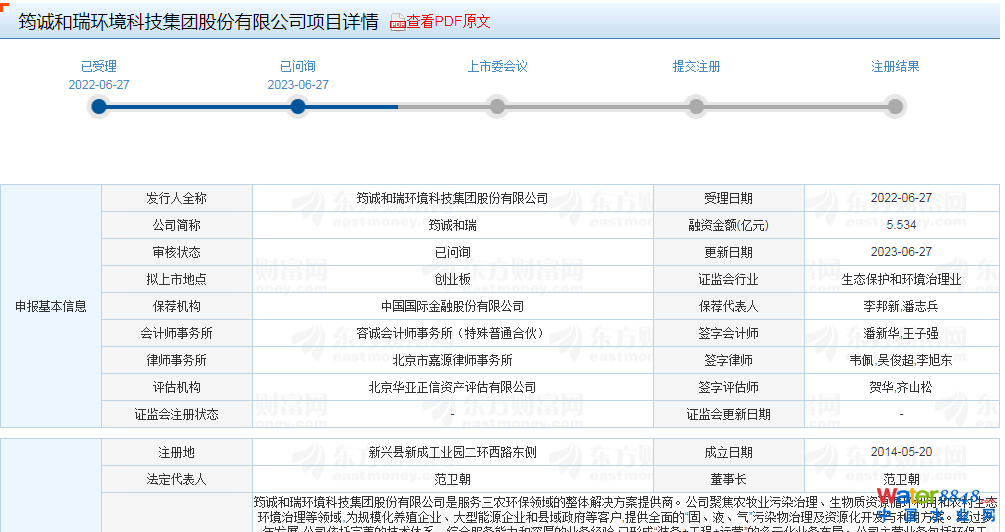Click the 上市委会议 gray timeline node

[x=497, y=106]
